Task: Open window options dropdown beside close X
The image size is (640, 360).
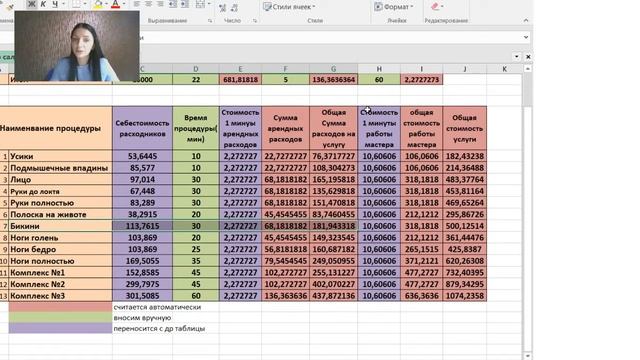Action: point(517,57)
